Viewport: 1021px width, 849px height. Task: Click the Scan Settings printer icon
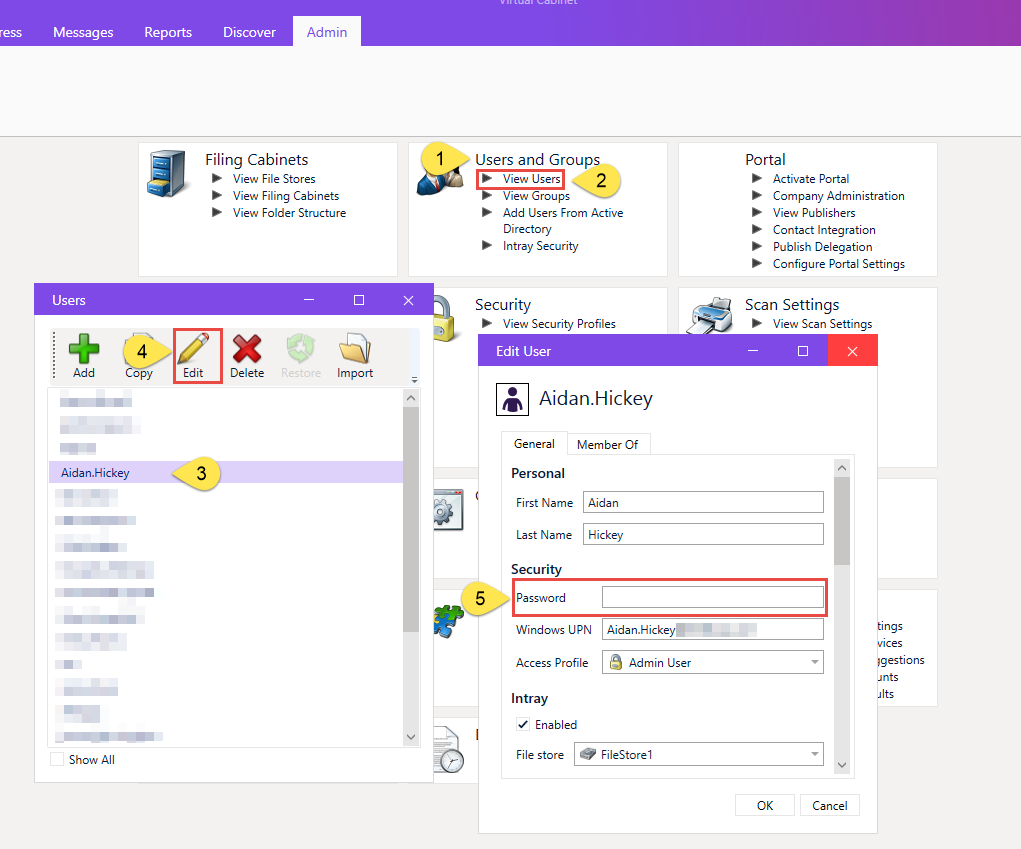(x=710, y=315)
